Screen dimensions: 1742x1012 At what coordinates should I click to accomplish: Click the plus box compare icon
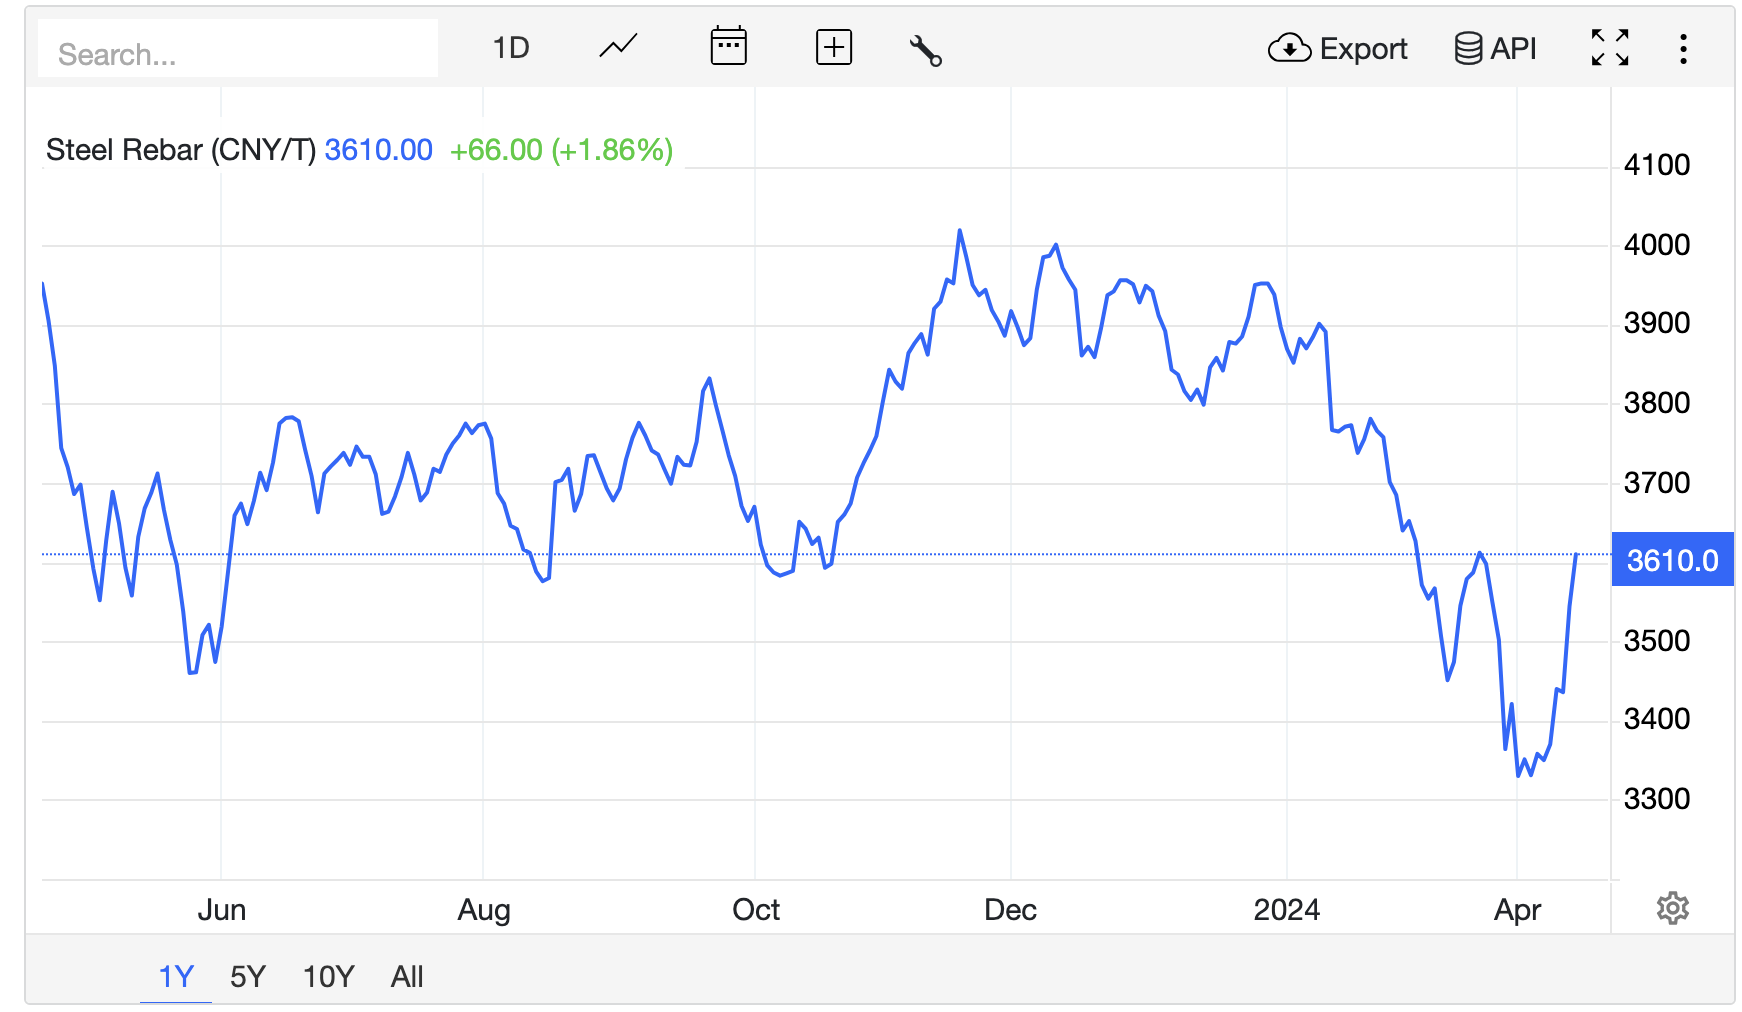coord(833,47)
